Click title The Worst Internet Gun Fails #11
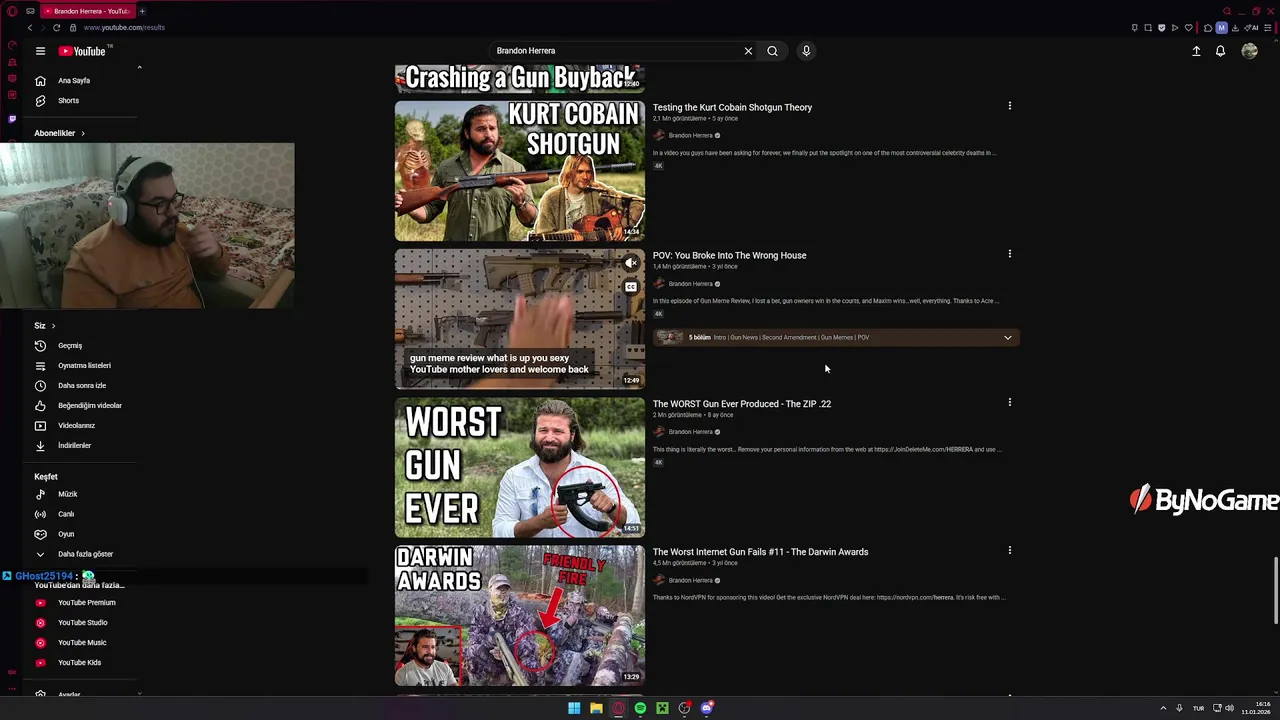Image resolution: width=1280 pixels, height=720 pixels. tap(760, 552)
